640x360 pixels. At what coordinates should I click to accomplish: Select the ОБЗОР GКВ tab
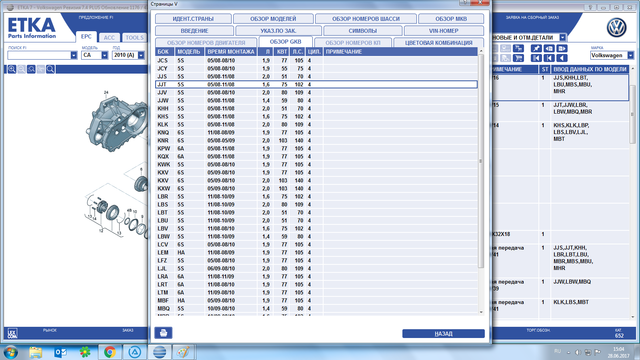click(x=285, y=42)
